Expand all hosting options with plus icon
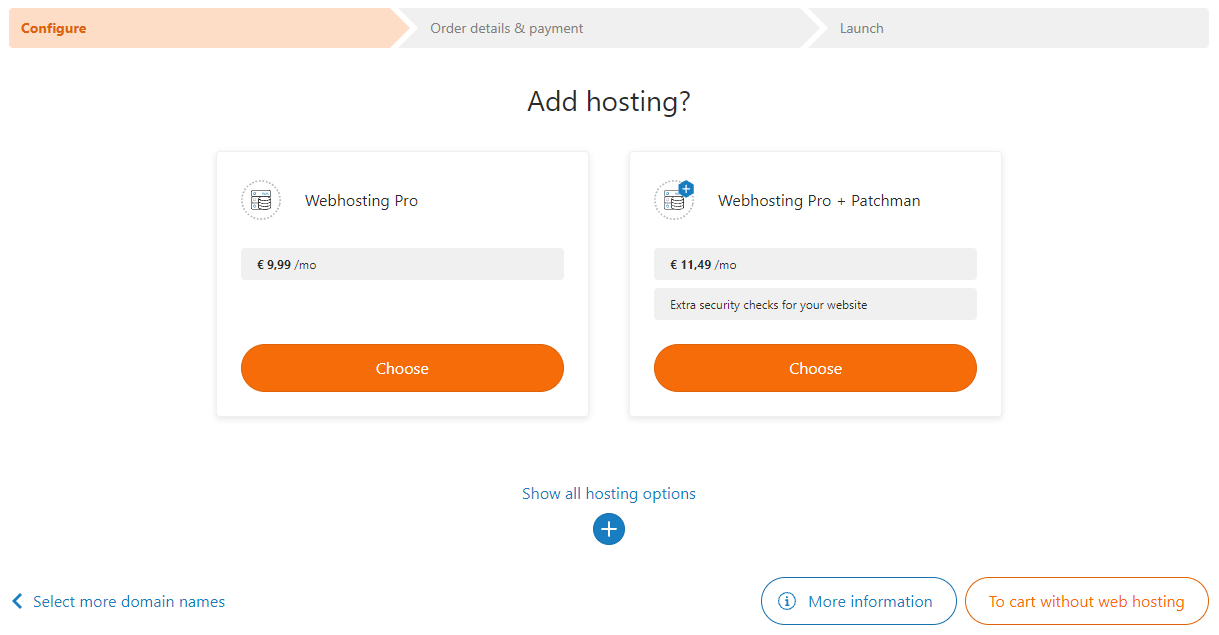 [609, 529]
